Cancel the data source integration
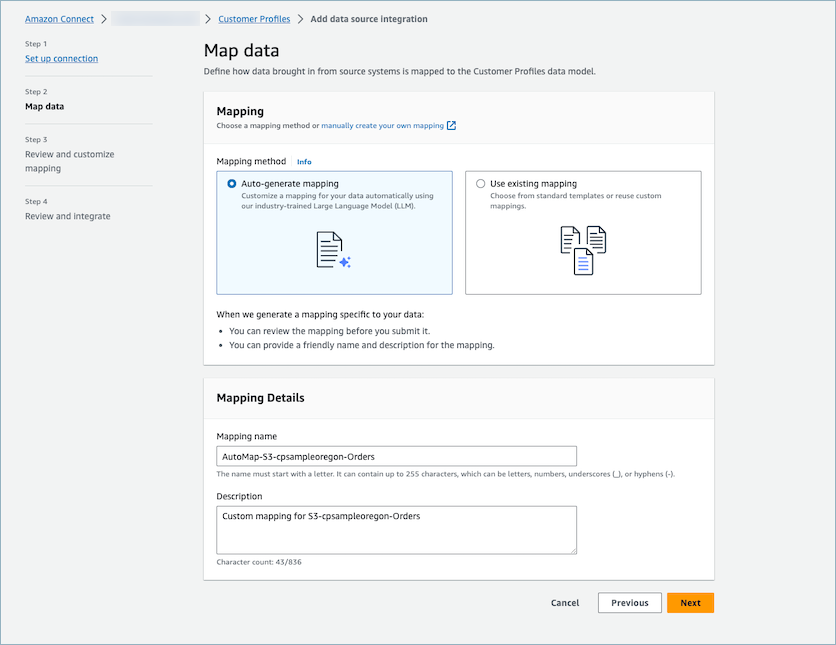The height and width of the screenshot is (645, 836). point(565,603)
